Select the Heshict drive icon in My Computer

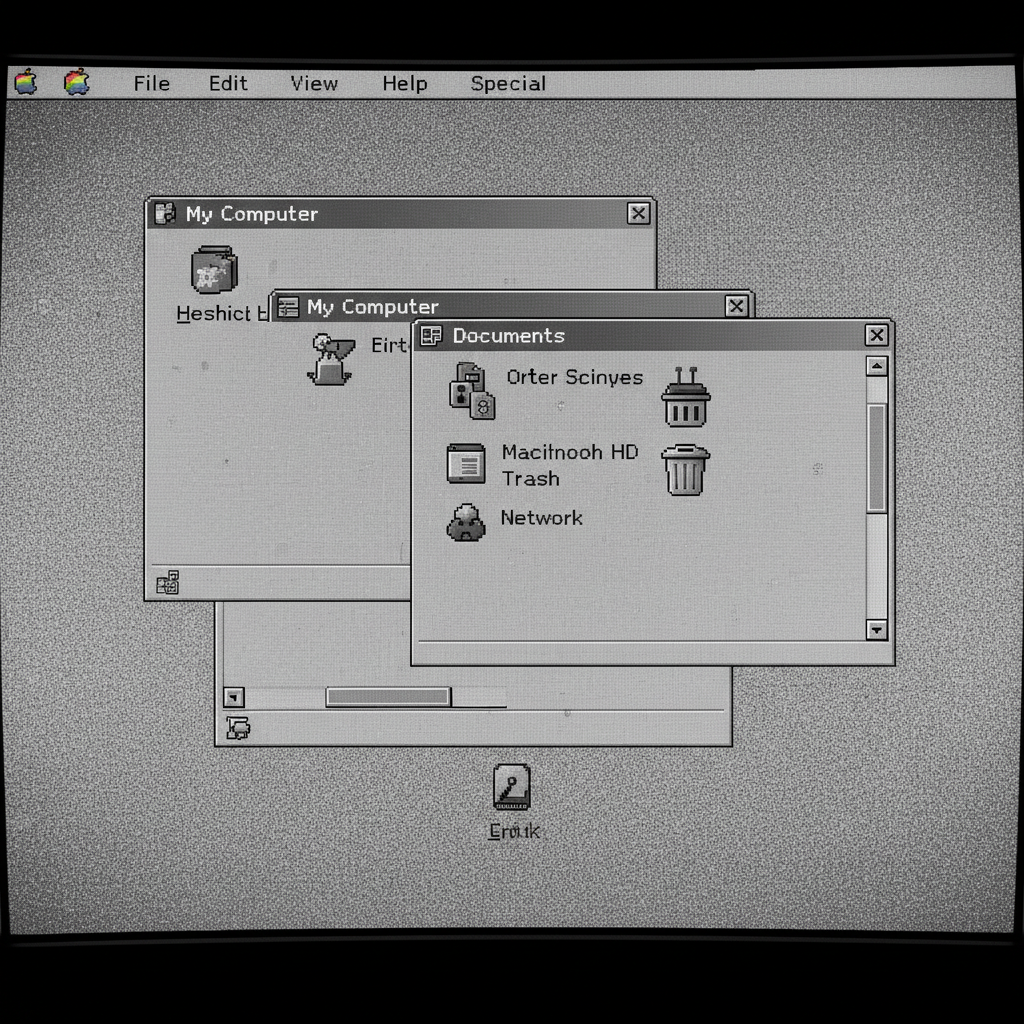point(214,270)
